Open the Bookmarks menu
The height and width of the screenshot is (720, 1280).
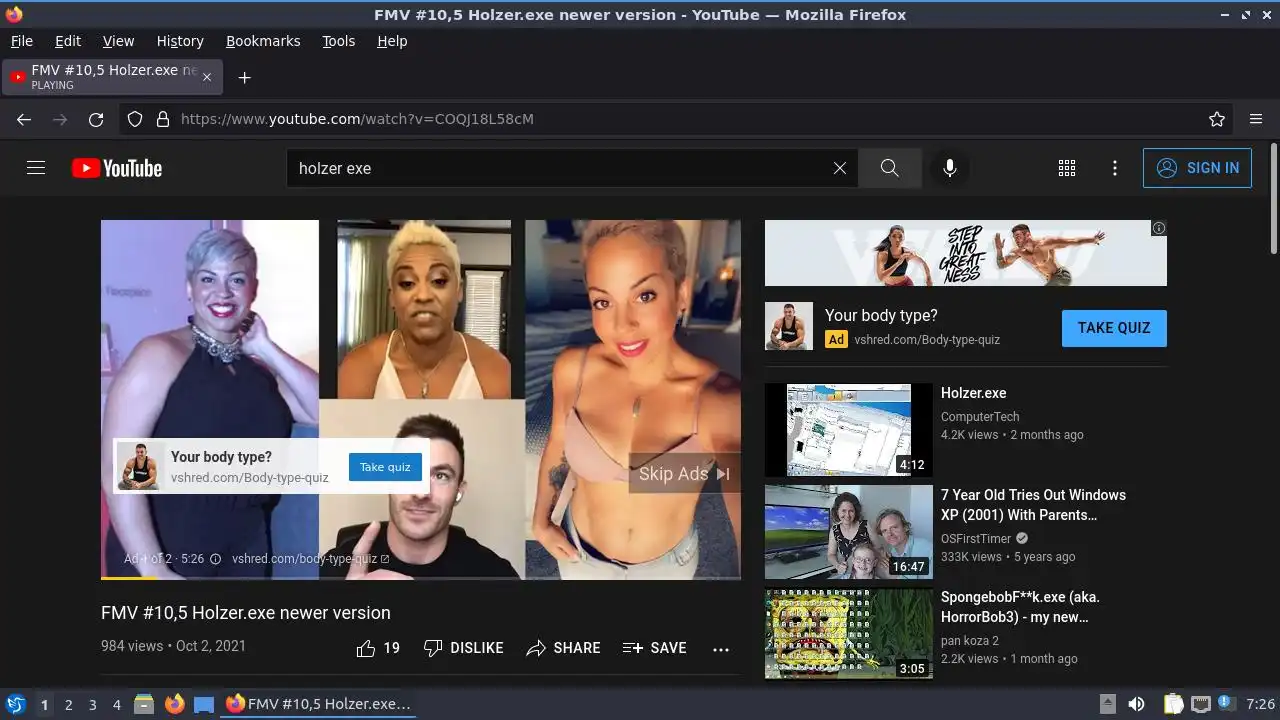coord(263,41)
